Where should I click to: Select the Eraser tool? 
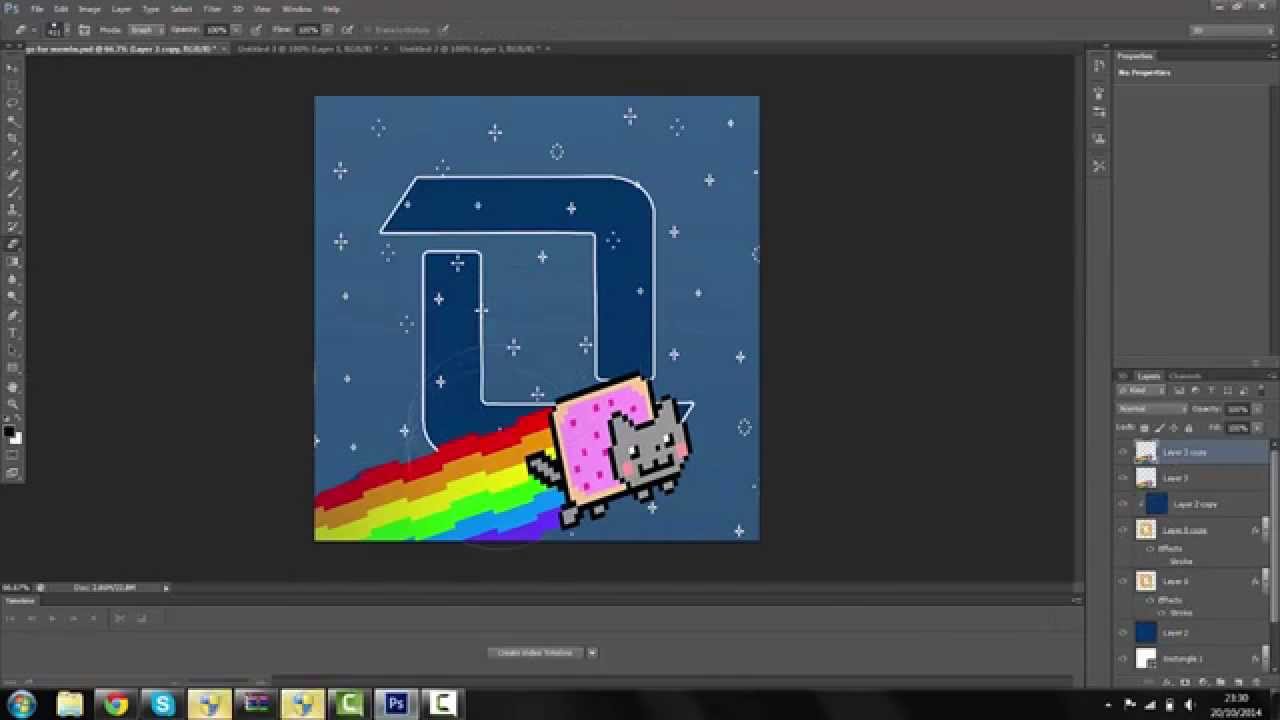point(13,244)
